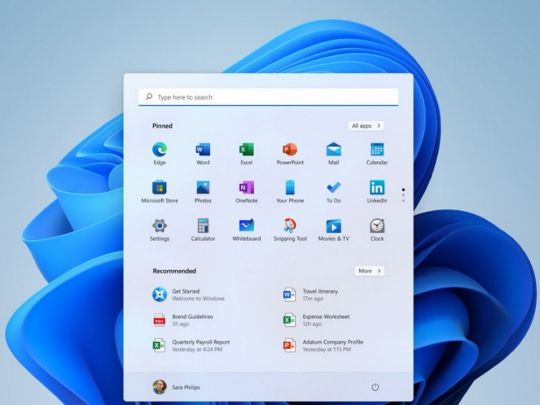Viewport: 540px width, 405px height.
Task: Focus the Type here to search box
Action: 269,97
